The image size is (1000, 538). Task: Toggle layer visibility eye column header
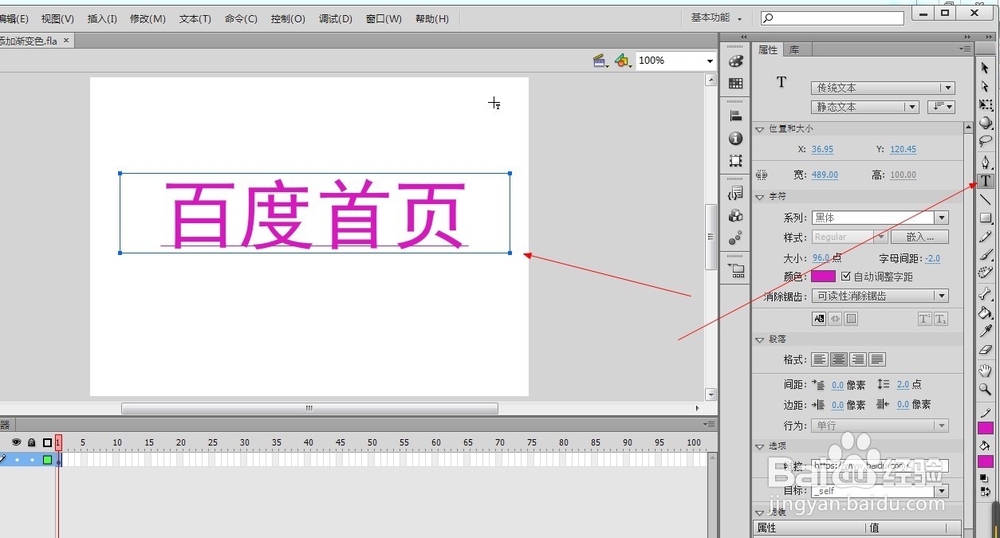(17, 442)
